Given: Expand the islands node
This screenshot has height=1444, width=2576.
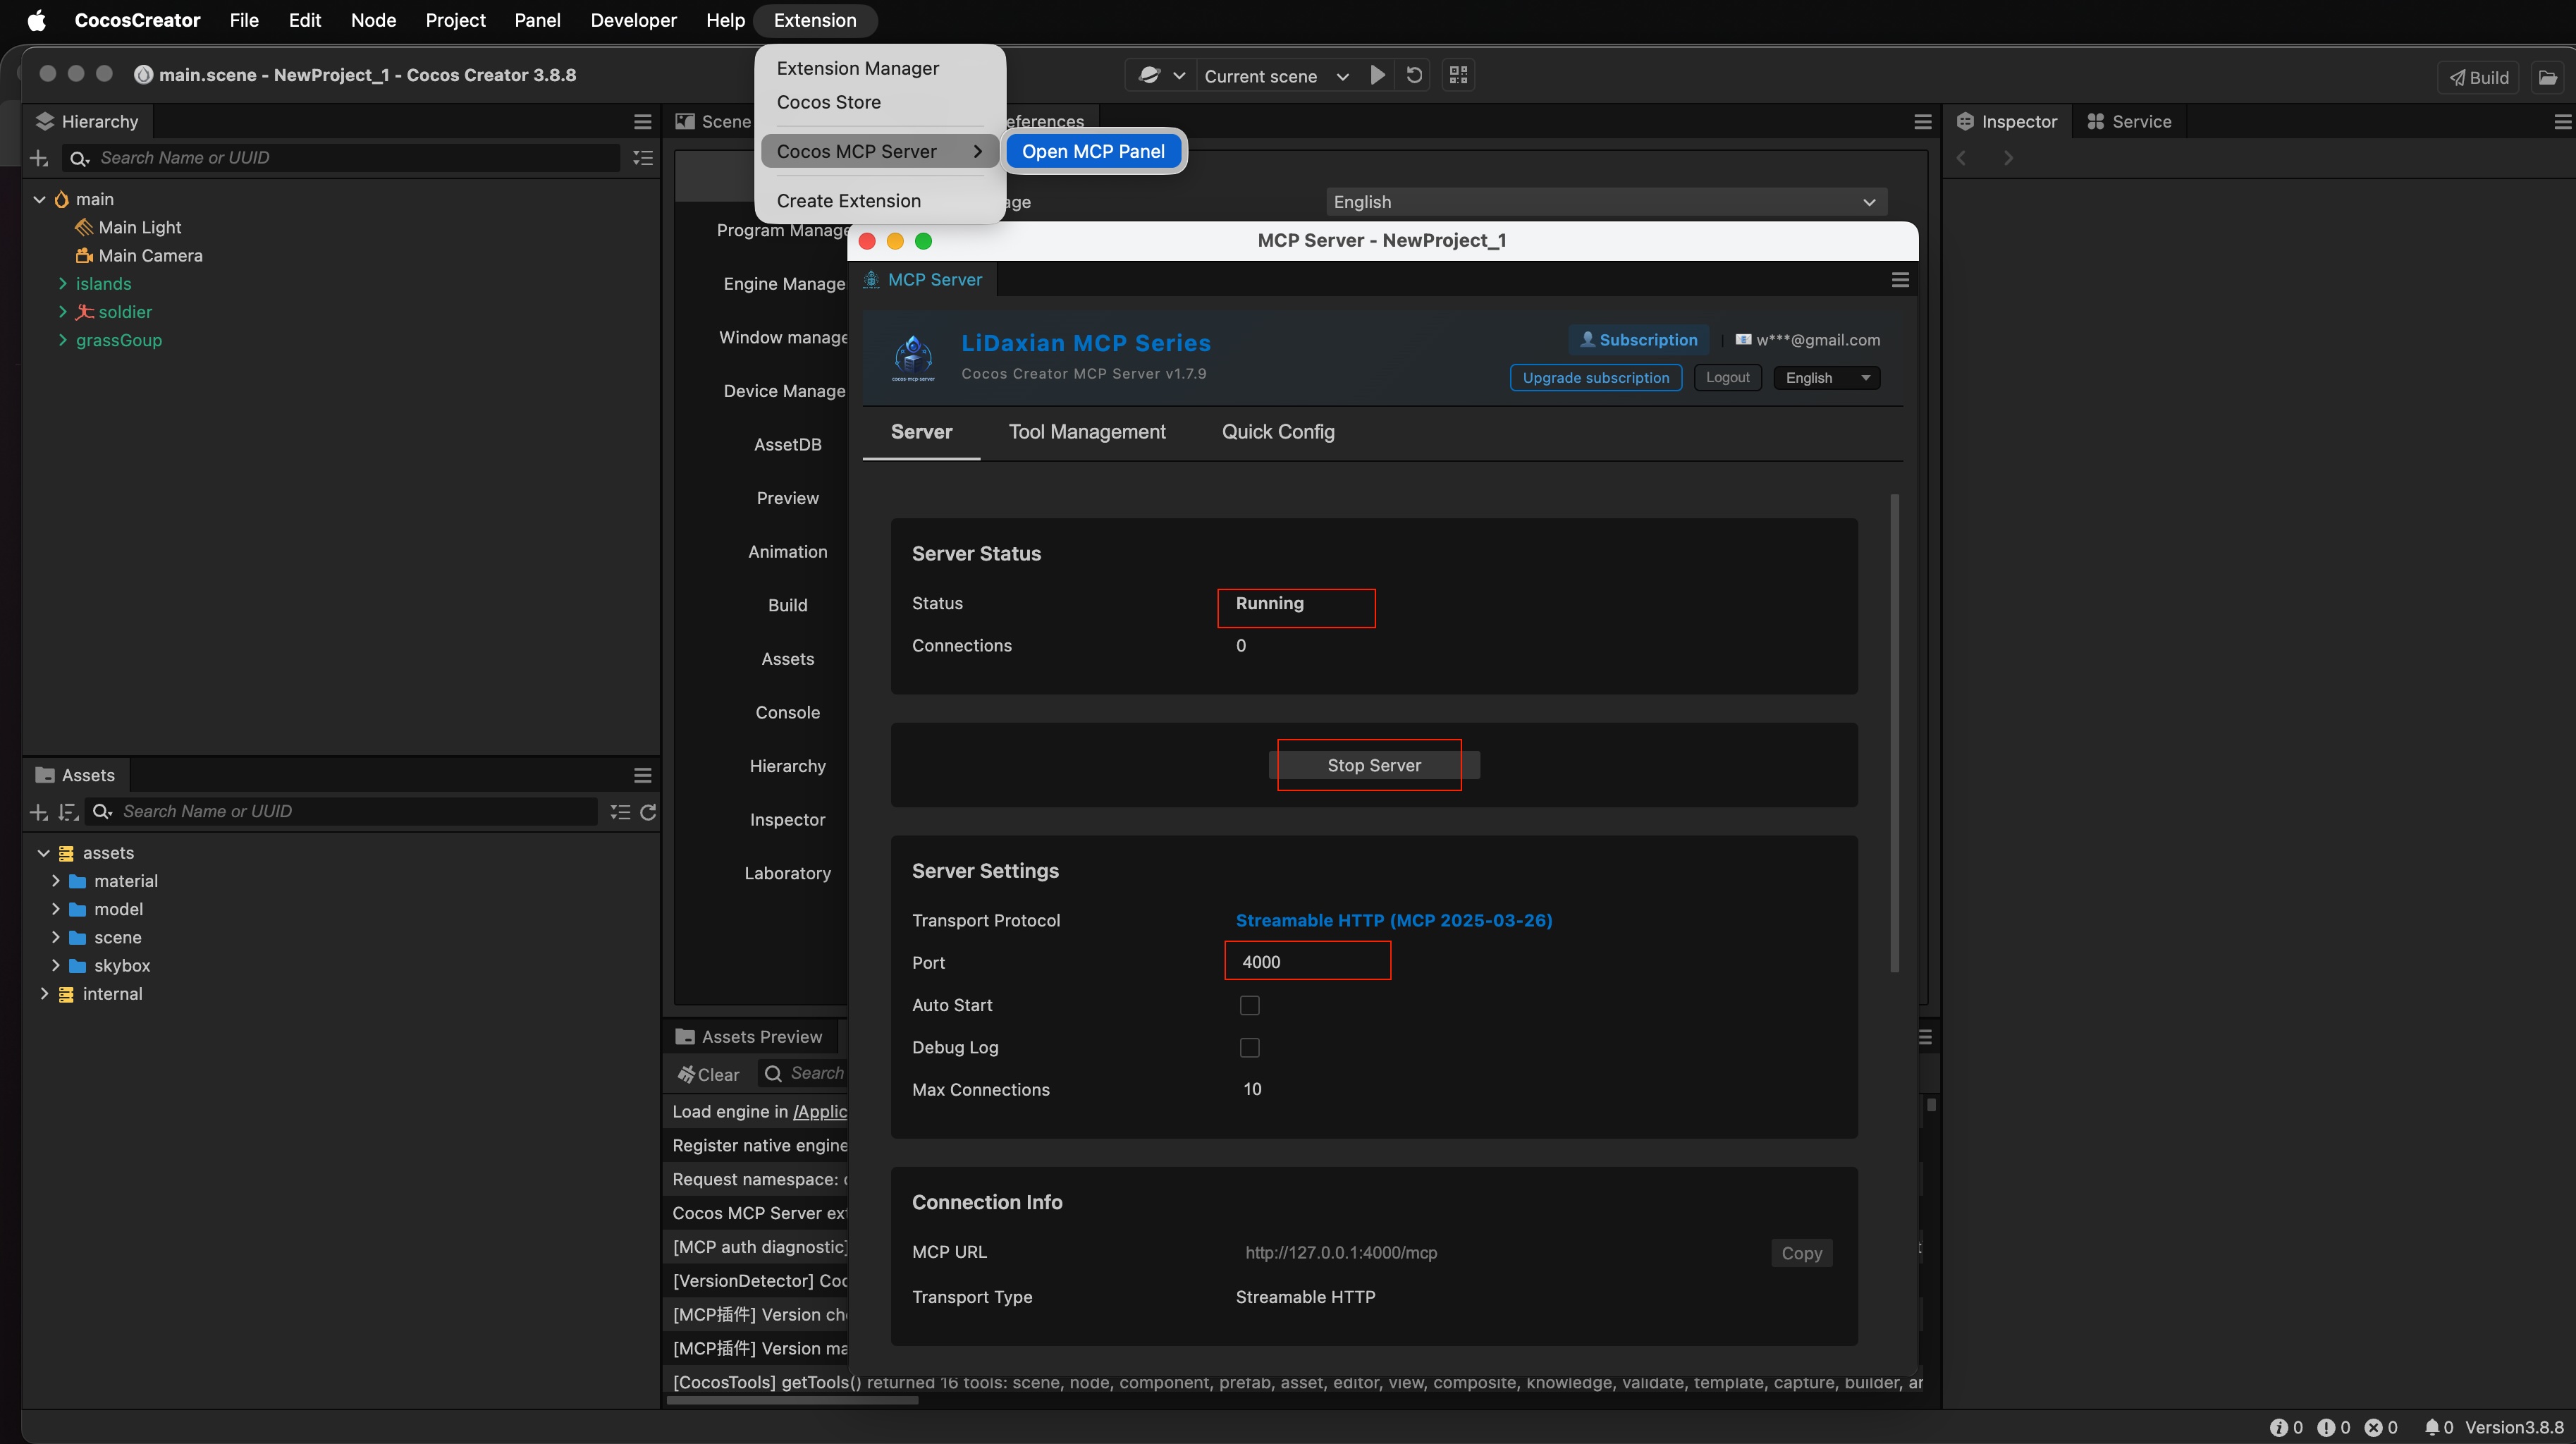Looking at the screenshot, I should 62,284.
